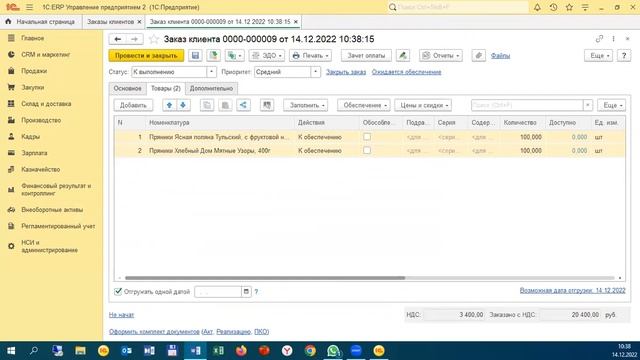Click the Зачет оплаты button
The height and width of the screenshot is (360, 640).
pyautogui.click(x=366, y=56)
